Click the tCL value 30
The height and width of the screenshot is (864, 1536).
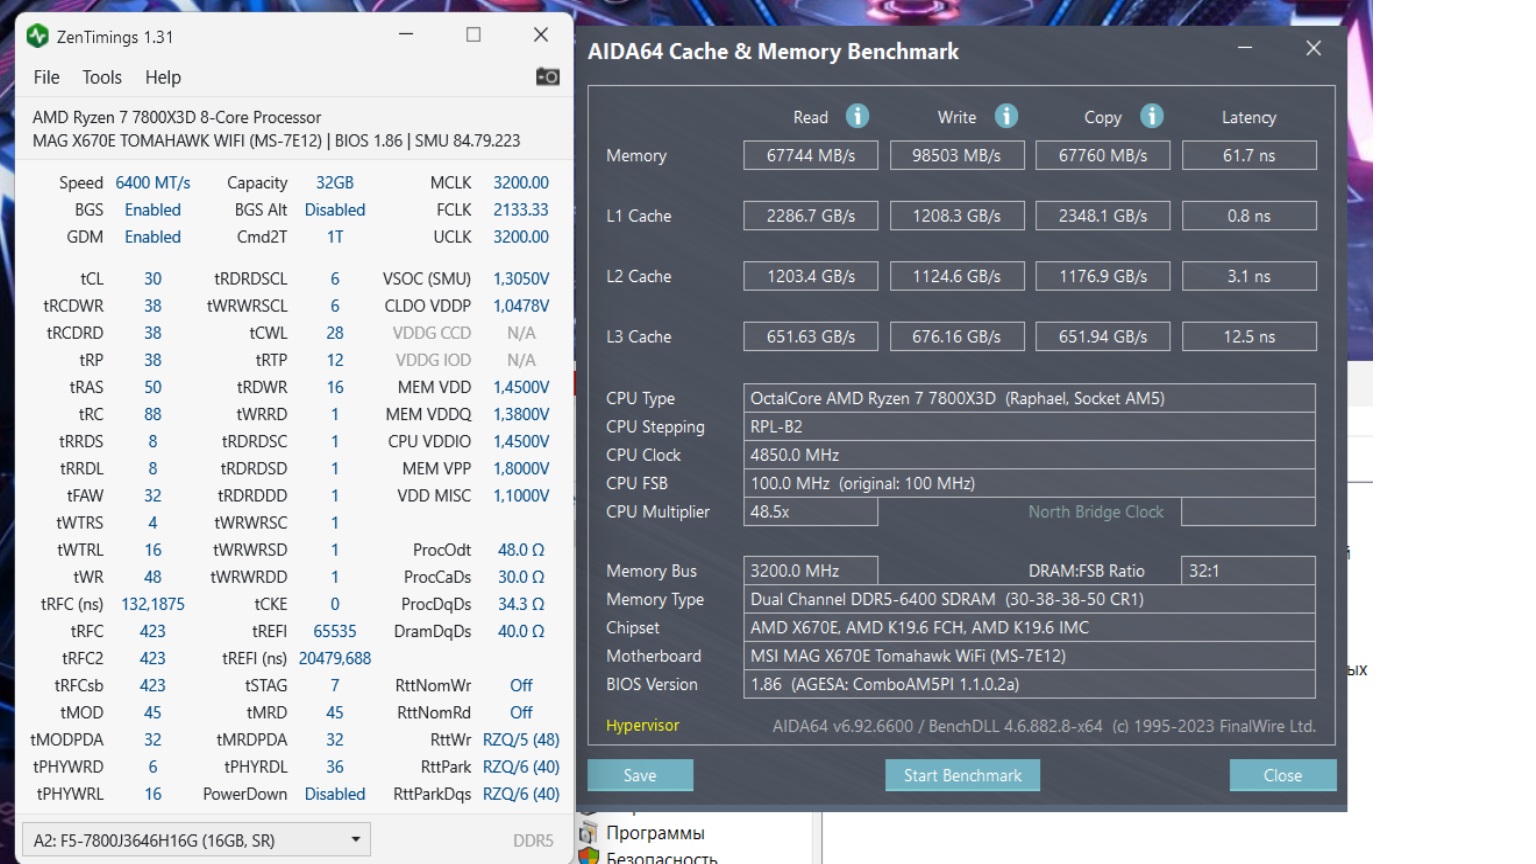153,278
